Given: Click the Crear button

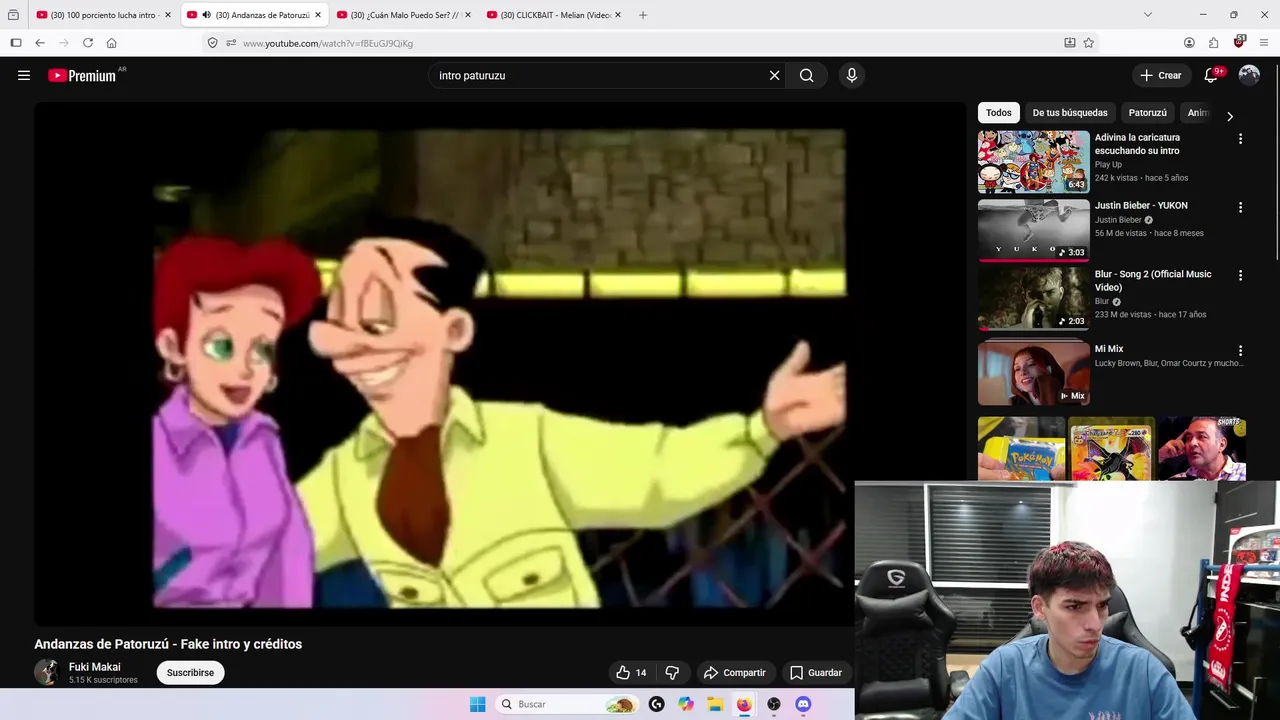Looking at the screenshot, I should 1161,75.
